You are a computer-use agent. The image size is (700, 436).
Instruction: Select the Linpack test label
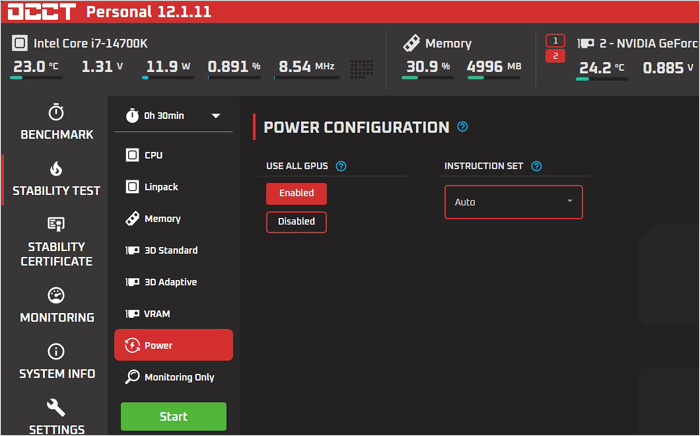[161, 187]
